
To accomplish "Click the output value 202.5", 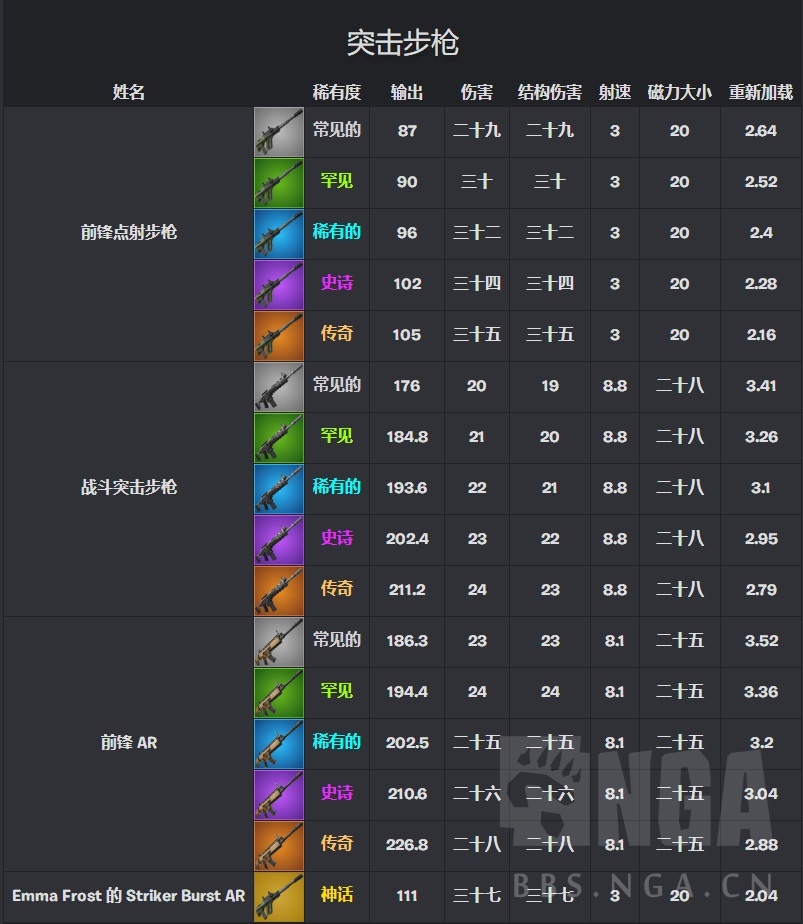I will (407, 742).
